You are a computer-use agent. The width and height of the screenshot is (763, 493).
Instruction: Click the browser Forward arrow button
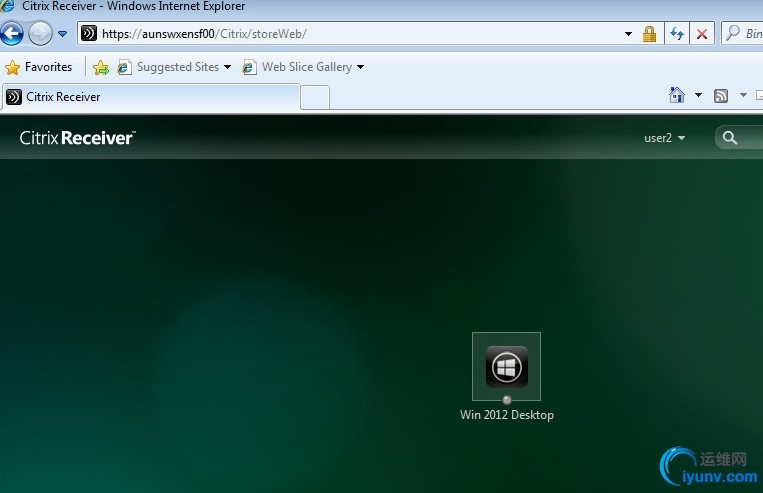coord(40,34)
